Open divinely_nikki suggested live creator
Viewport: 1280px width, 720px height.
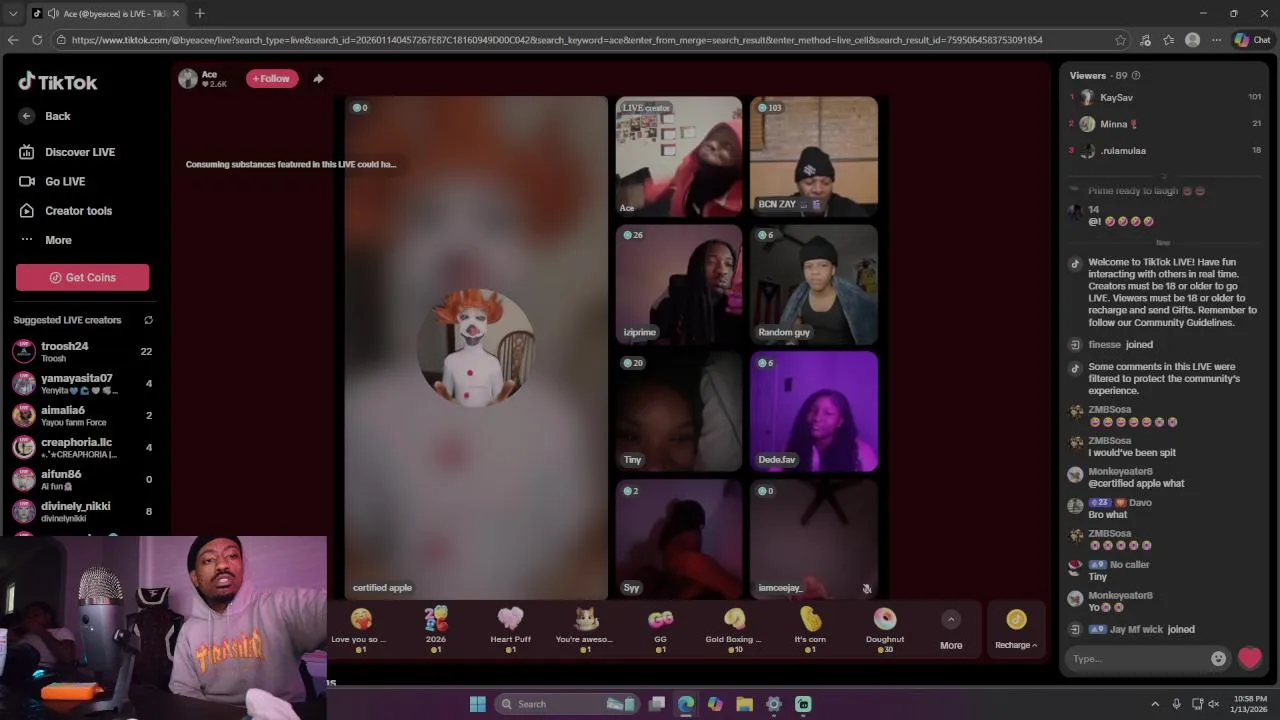(82, 511)
